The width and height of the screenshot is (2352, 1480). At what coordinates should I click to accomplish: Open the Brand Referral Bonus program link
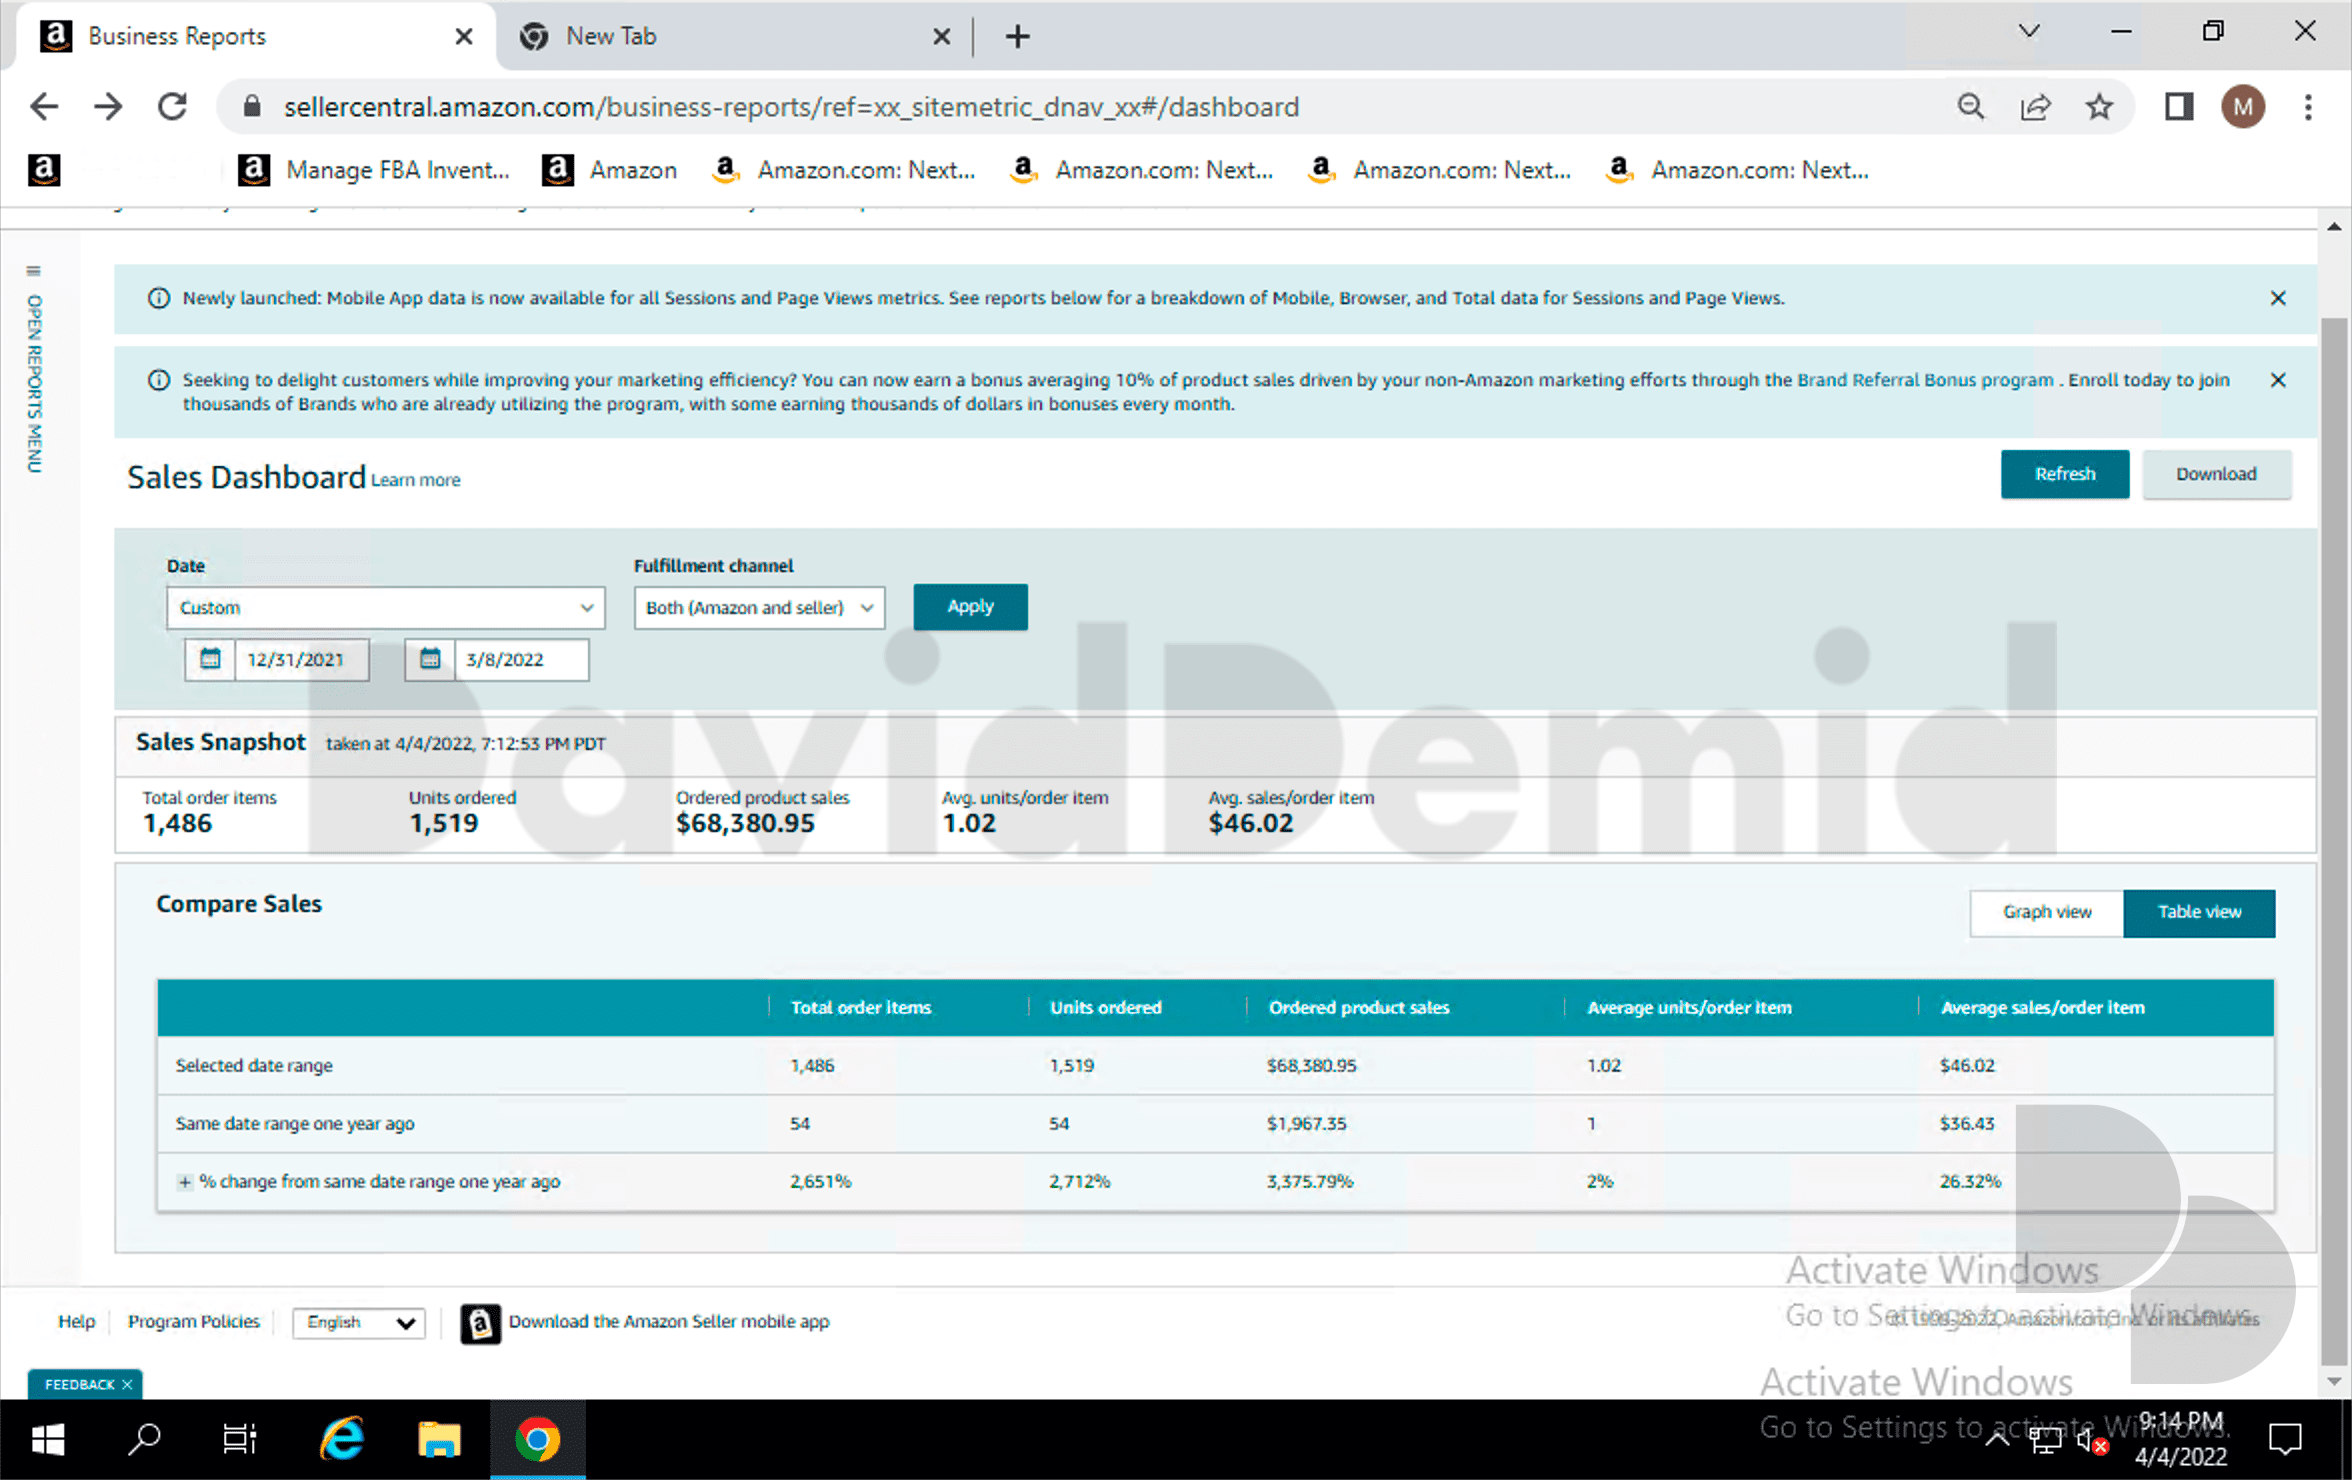[1925, 380]
